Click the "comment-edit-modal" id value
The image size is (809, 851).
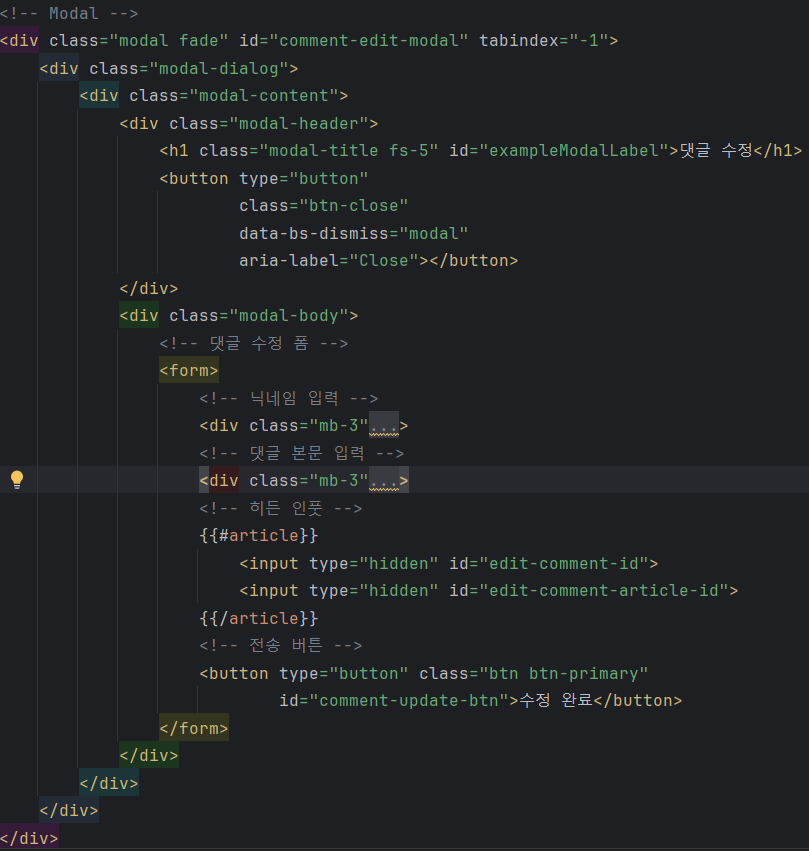(x=368, y=41)
